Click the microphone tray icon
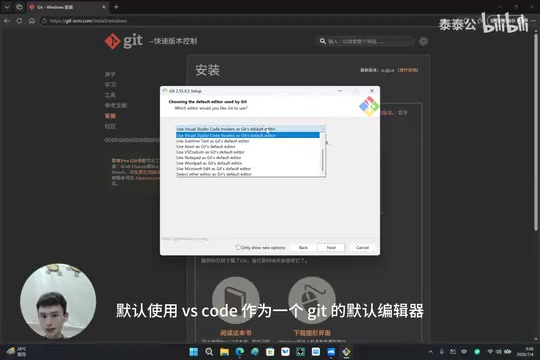 tap(442, 352)
